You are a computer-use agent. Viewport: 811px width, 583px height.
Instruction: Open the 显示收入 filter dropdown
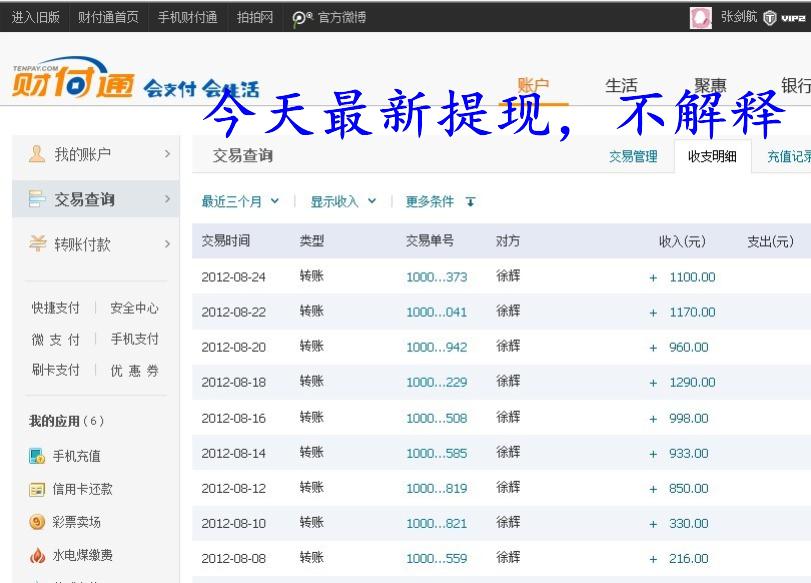click(x=343, y=201)
